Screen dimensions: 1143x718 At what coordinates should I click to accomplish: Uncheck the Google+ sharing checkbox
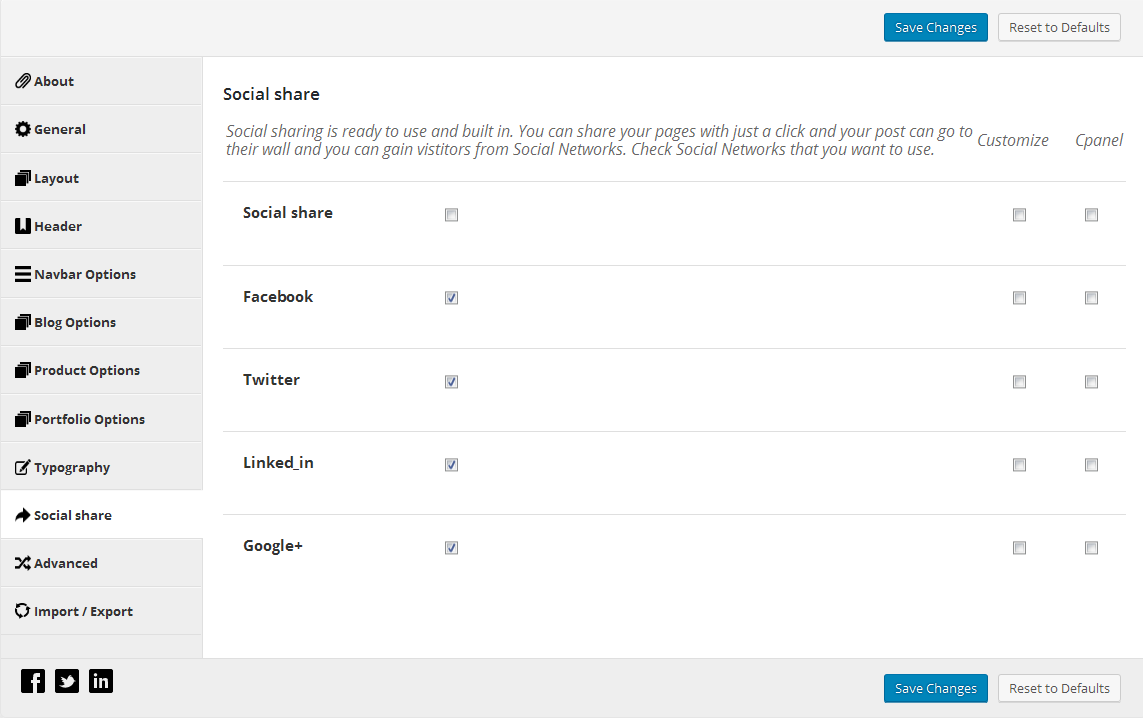(451, 547)
